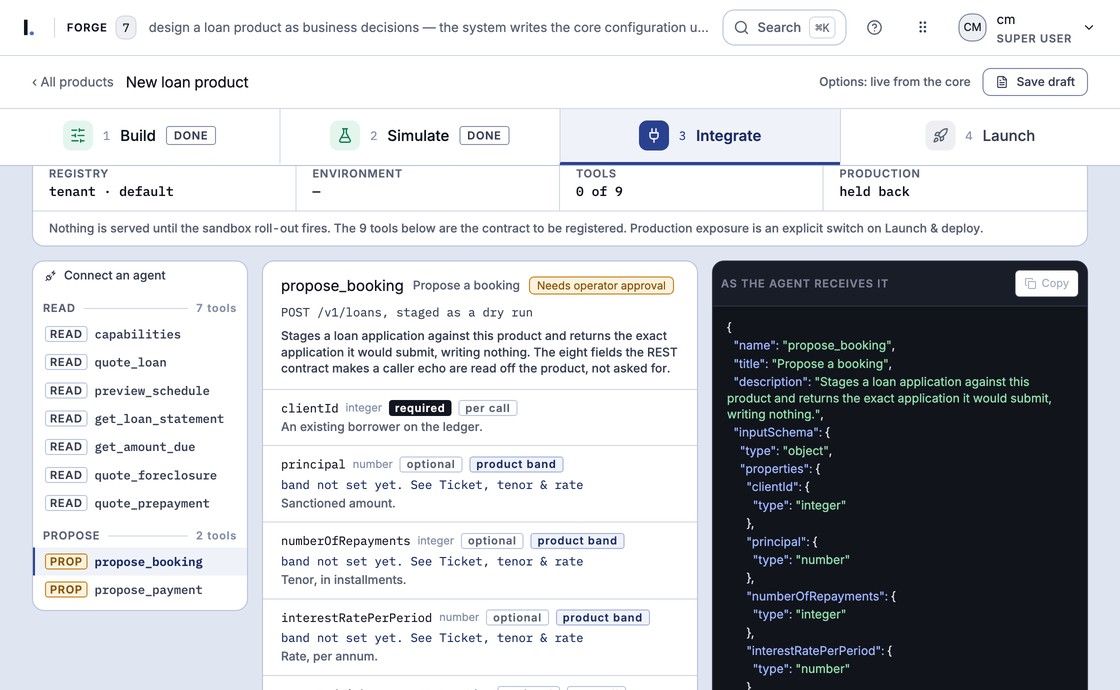1120x690 pixels.
Task: Click the per call badge on clientId
Action: pos(487,408)
